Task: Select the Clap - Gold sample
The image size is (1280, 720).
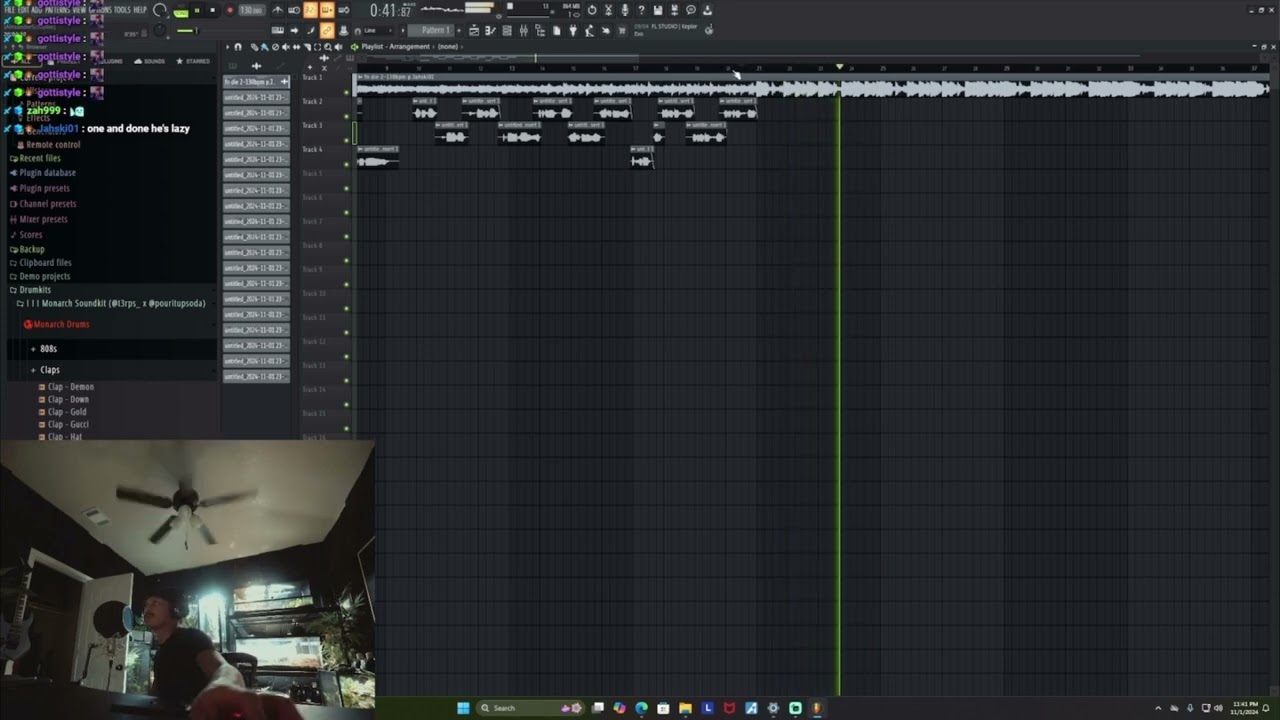Action: [62, 412]
